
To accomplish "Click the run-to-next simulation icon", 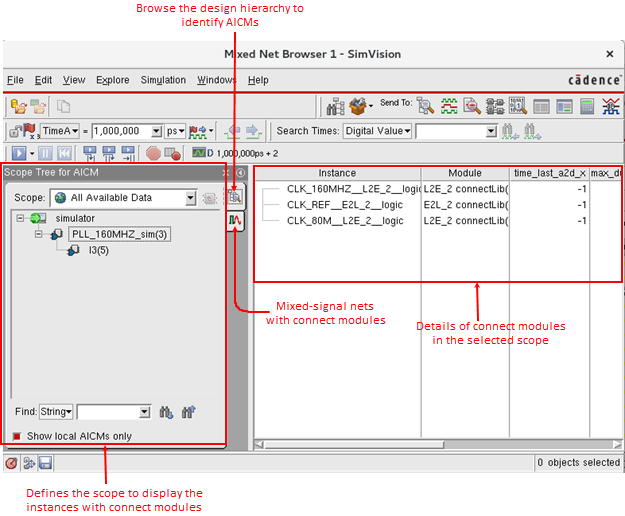I will pyautogui.click(x=128, y=153).
